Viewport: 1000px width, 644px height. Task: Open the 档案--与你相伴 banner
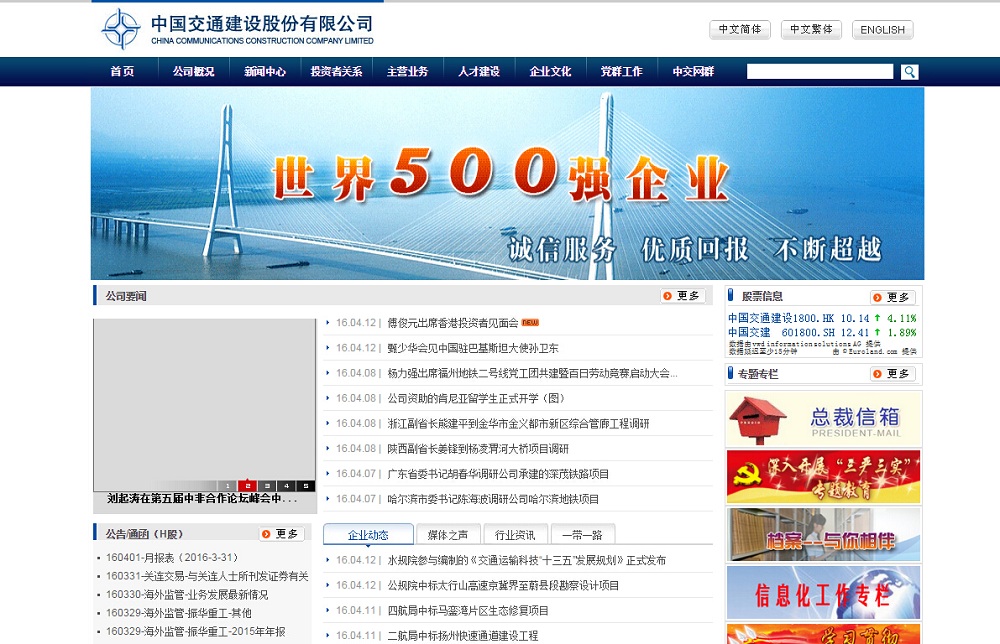[x=823, y=534]
